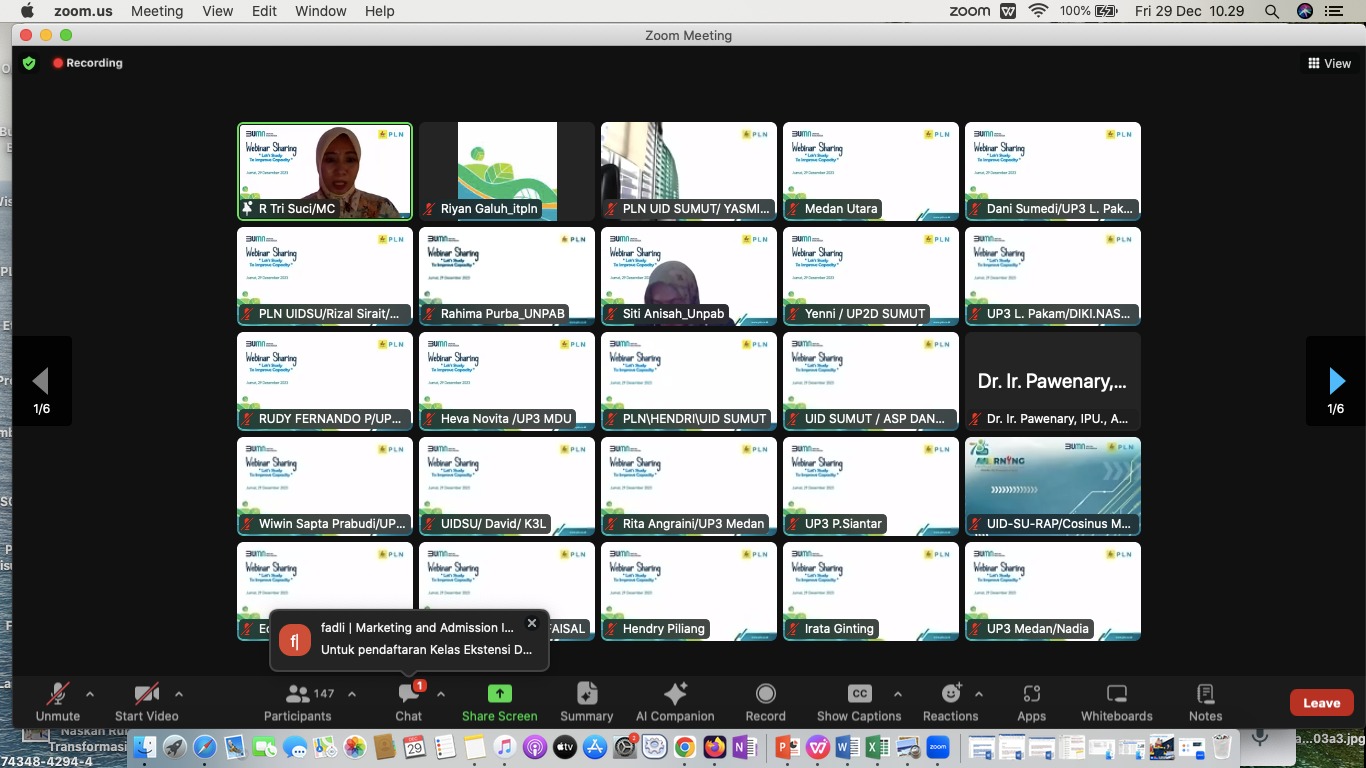Click the green Share Screen button
Image resolution: width=1366 pixels, height=768 pixels.
pos(499,701)
